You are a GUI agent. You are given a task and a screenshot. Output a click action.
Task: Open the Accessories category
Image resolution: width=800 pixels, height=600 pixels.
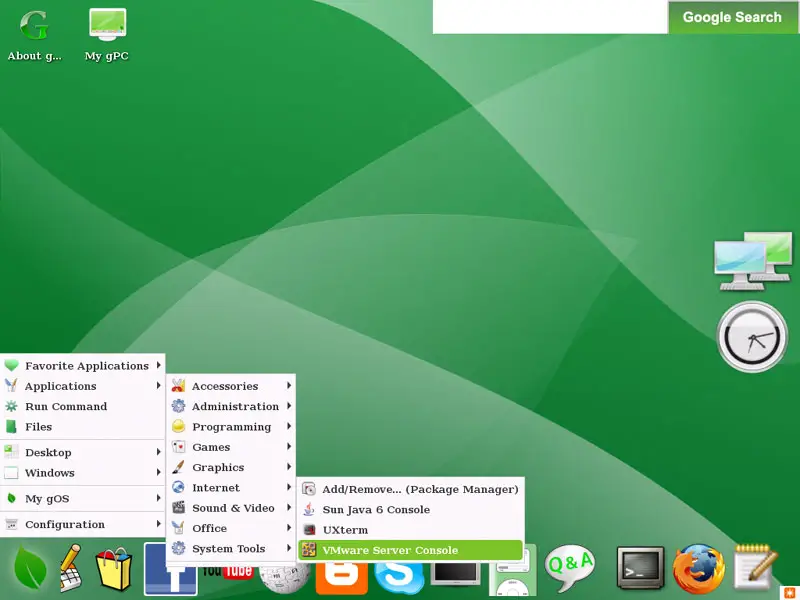coord(231,386)
